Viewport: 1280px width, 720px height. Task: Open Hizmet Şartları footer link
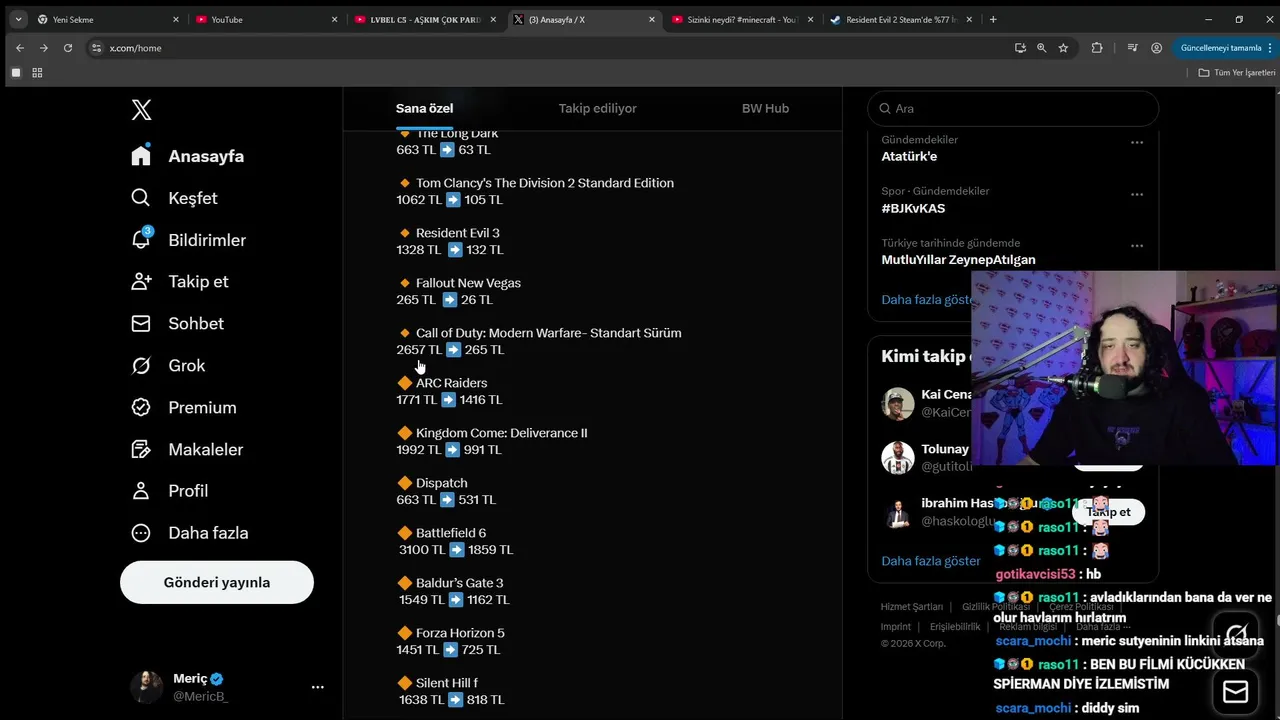click(912, 607)
